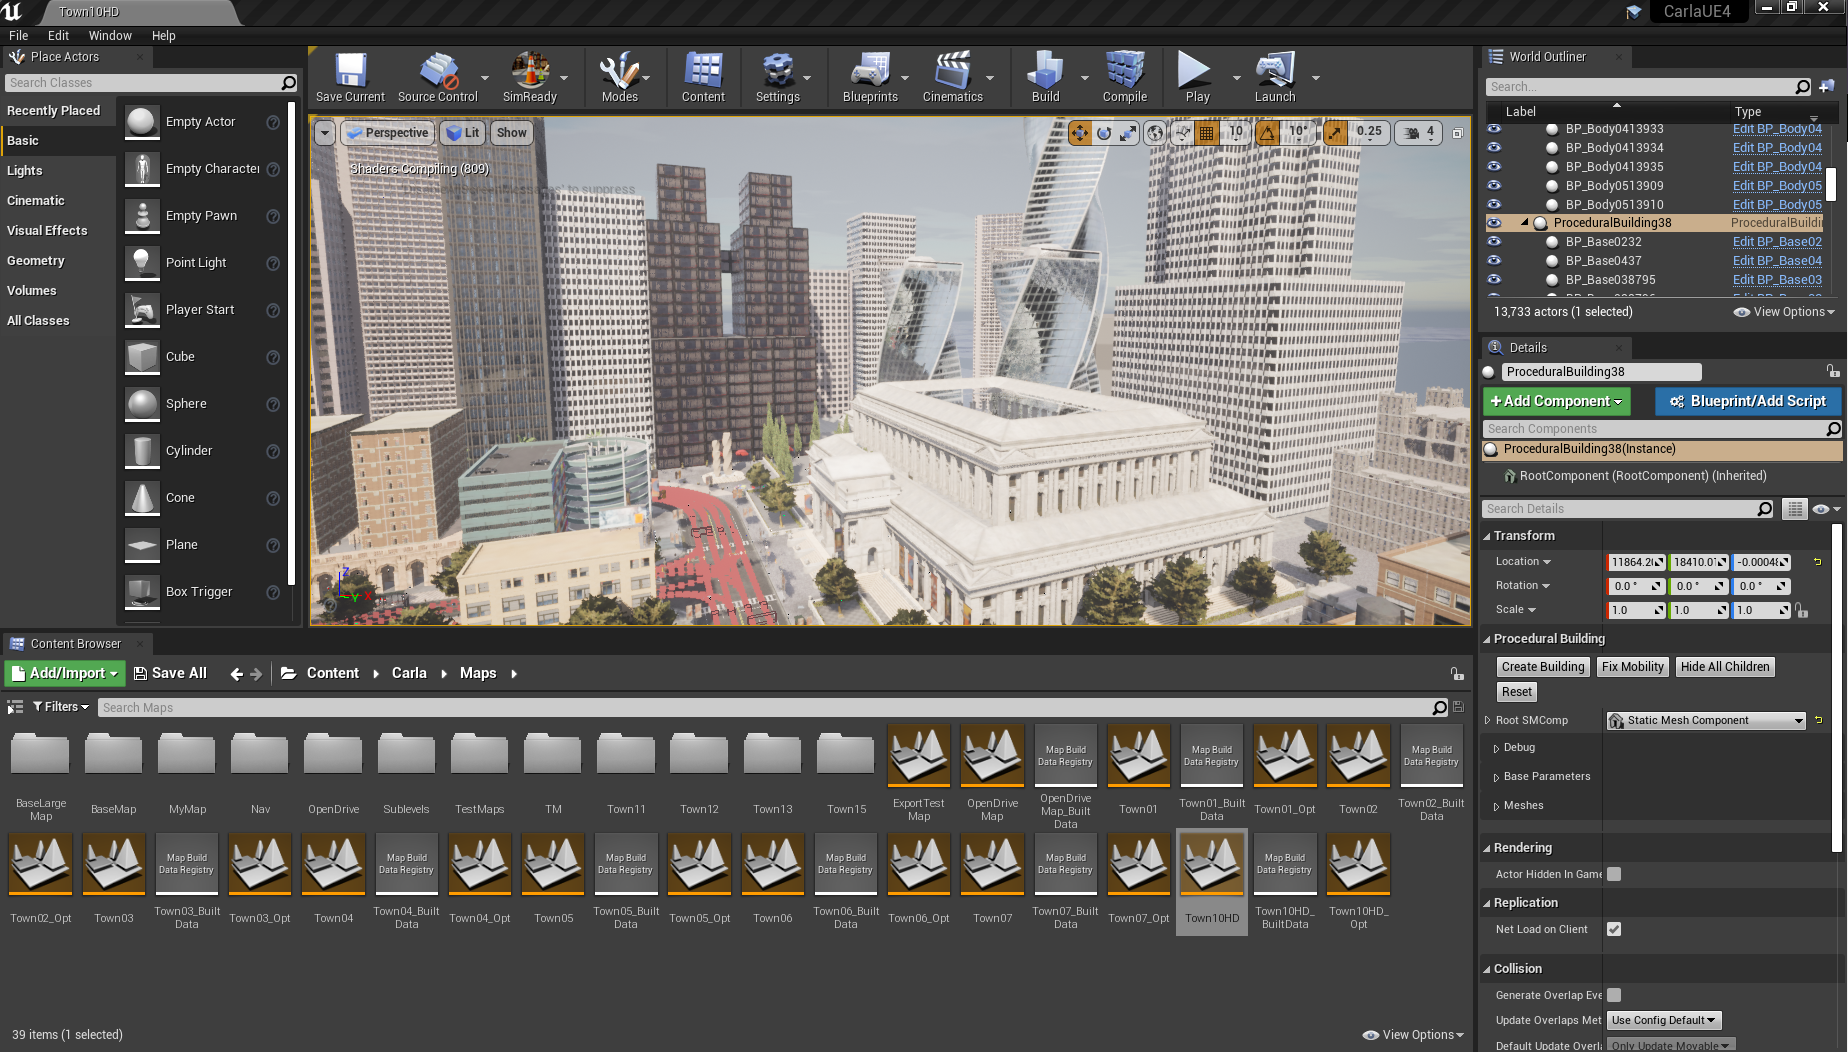Switch to the Details tab
This screenshot has width=1848, height=1052.
1527,347
